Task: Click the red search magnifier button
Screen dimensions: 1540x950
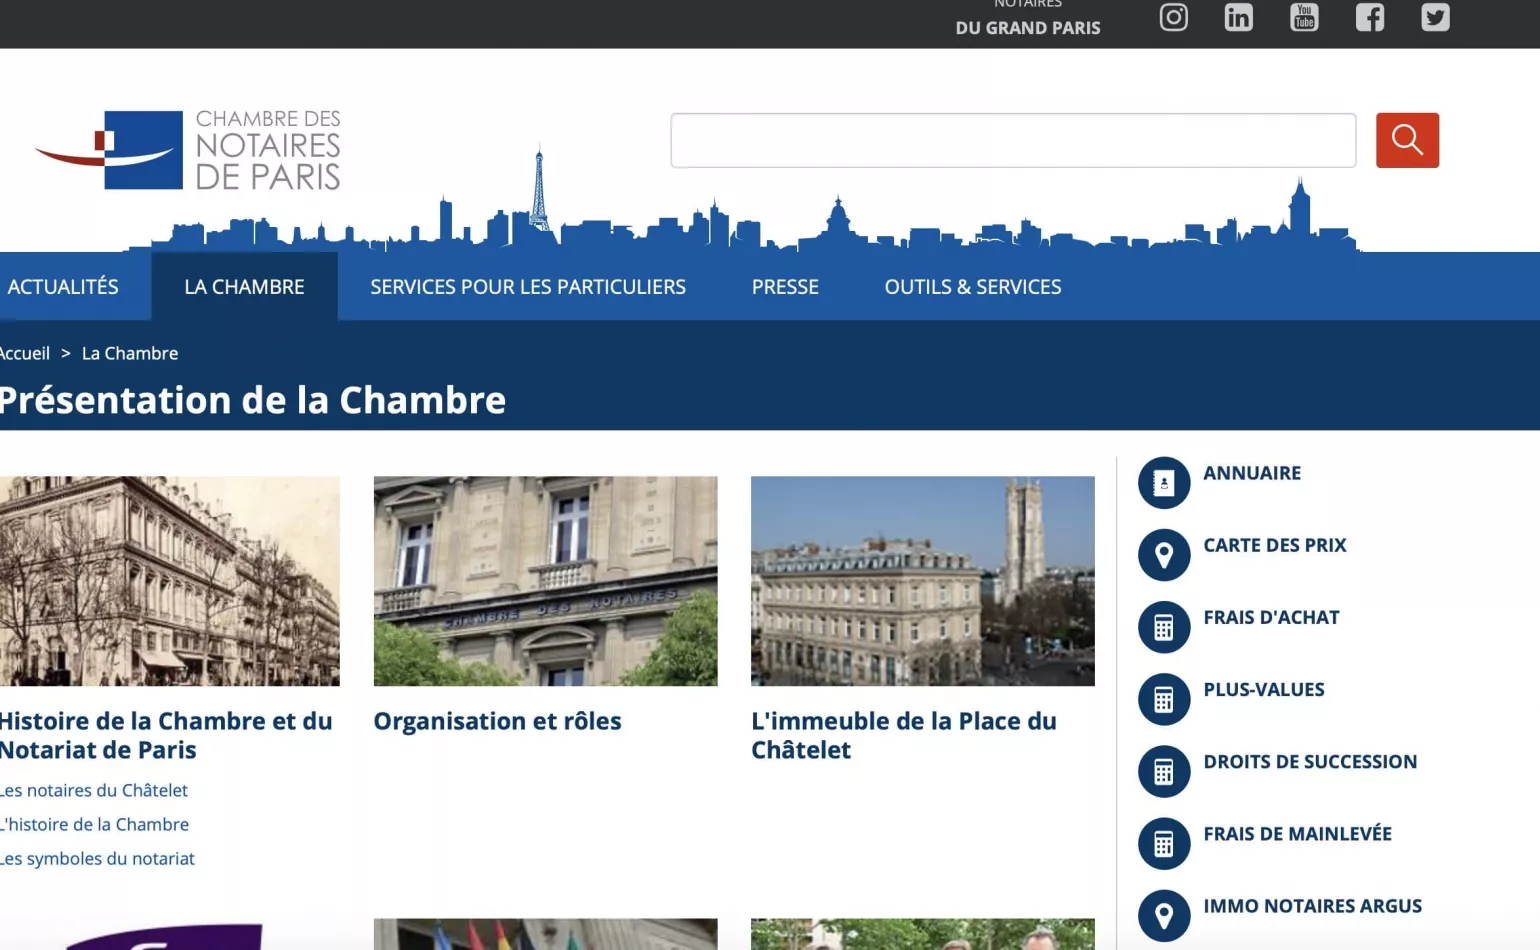Action: coord(1407,140)
